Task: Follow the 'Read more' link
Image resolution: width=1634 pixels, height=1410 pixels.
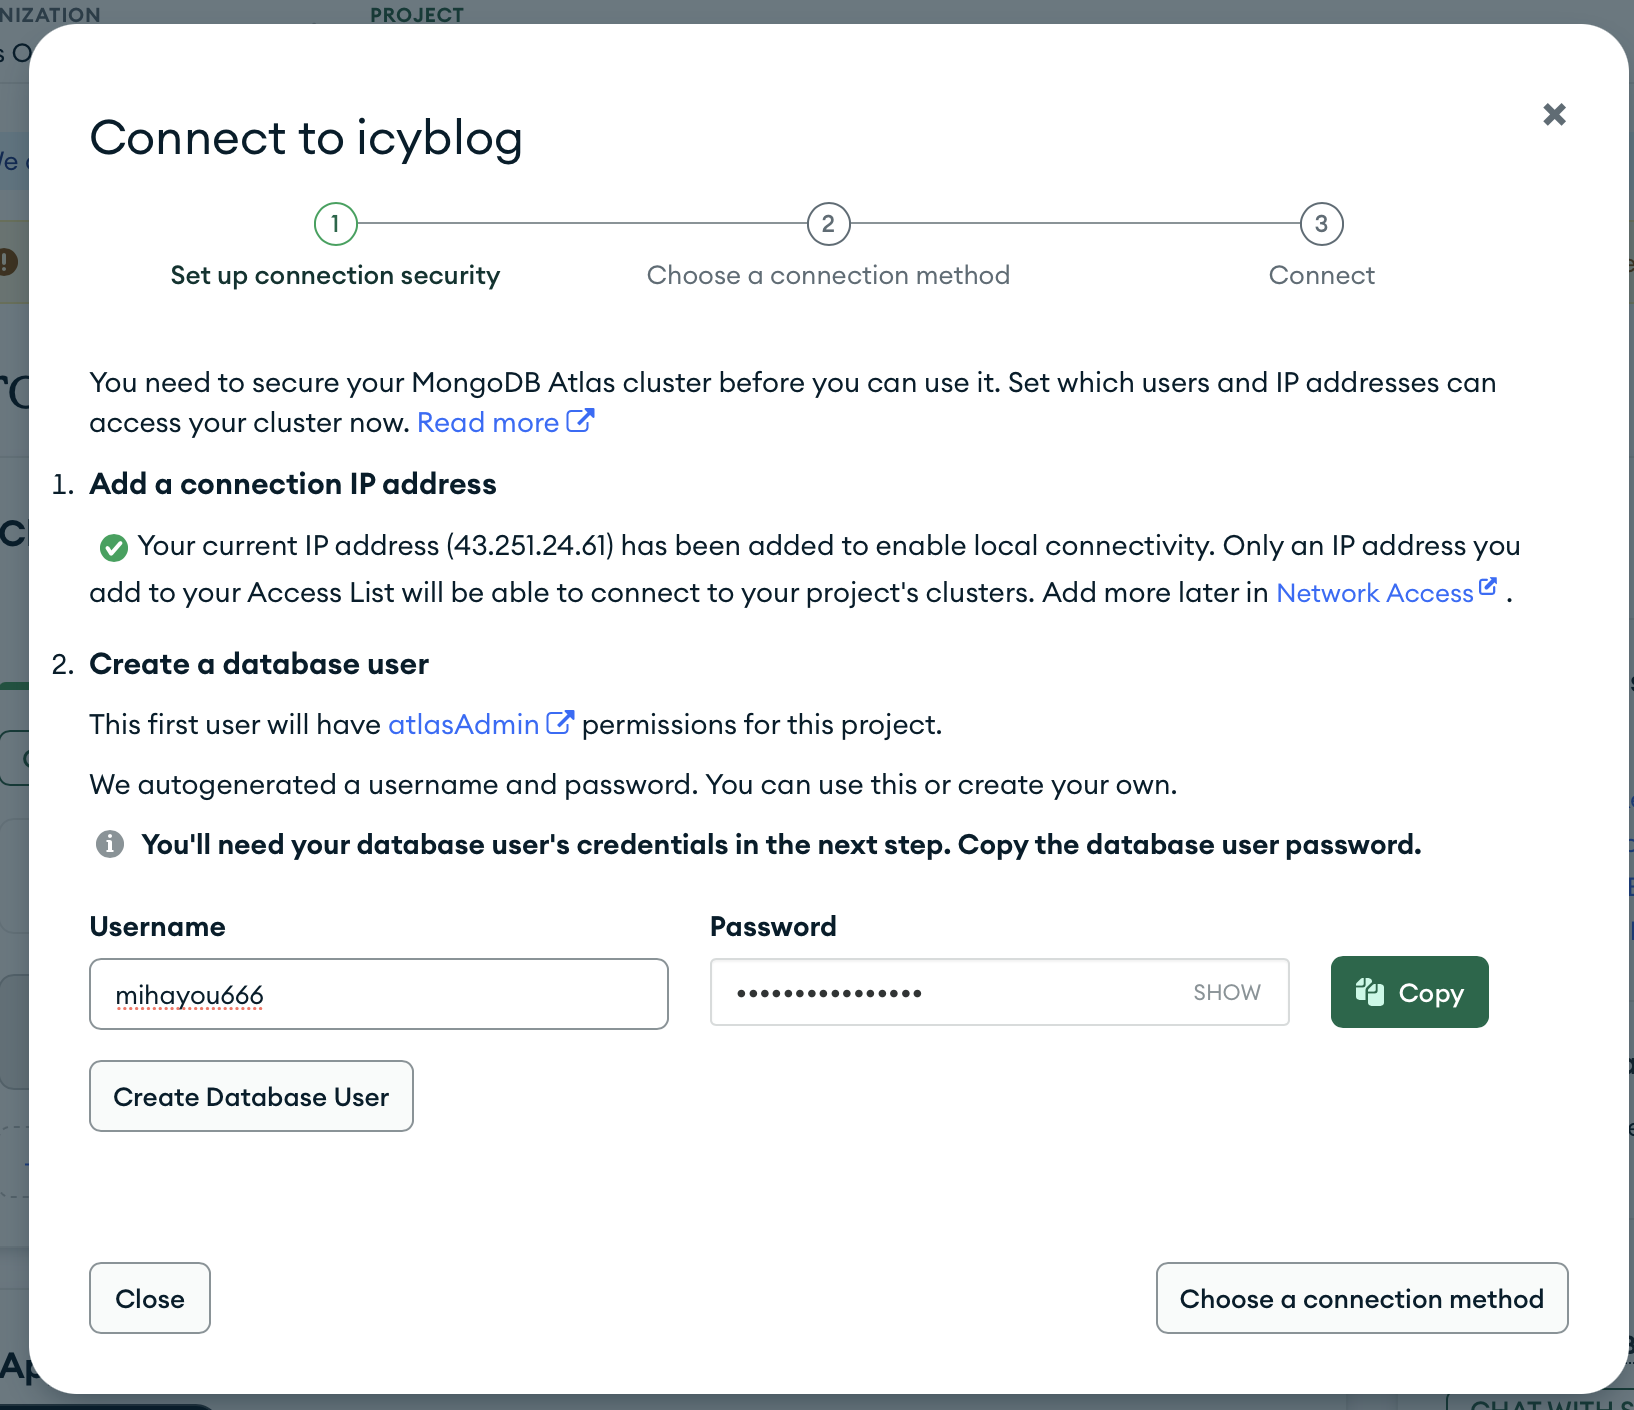Action: pos(505,422)
